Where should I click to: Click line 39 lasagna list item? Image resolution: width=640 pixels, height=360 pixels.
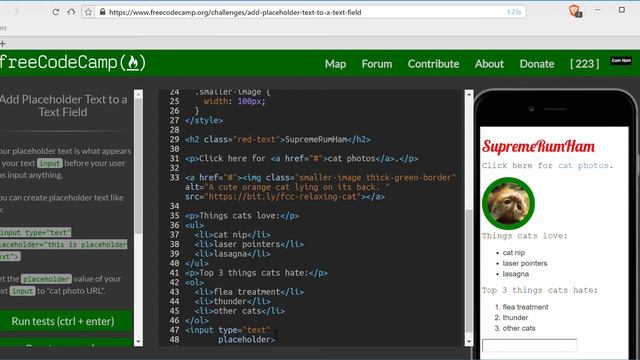point(232,254)
